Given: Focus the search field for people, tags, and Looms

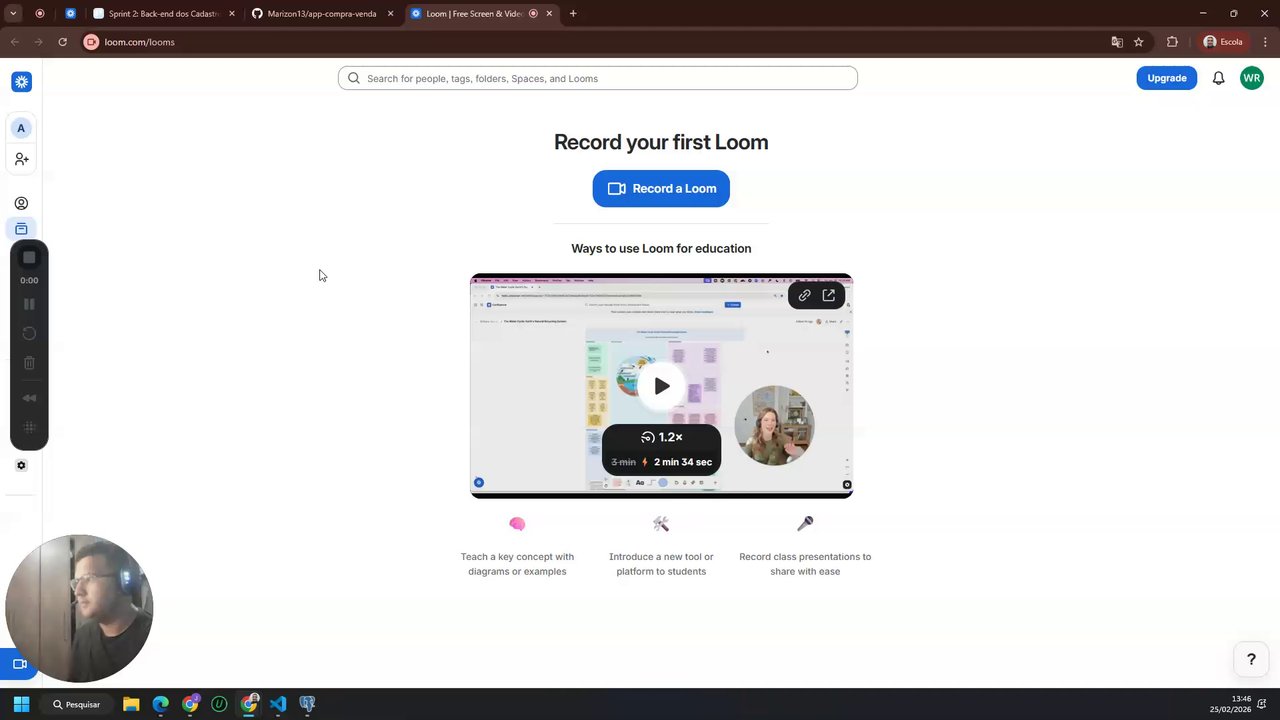Looking at the screenshot, I should [x=598, y=78].
